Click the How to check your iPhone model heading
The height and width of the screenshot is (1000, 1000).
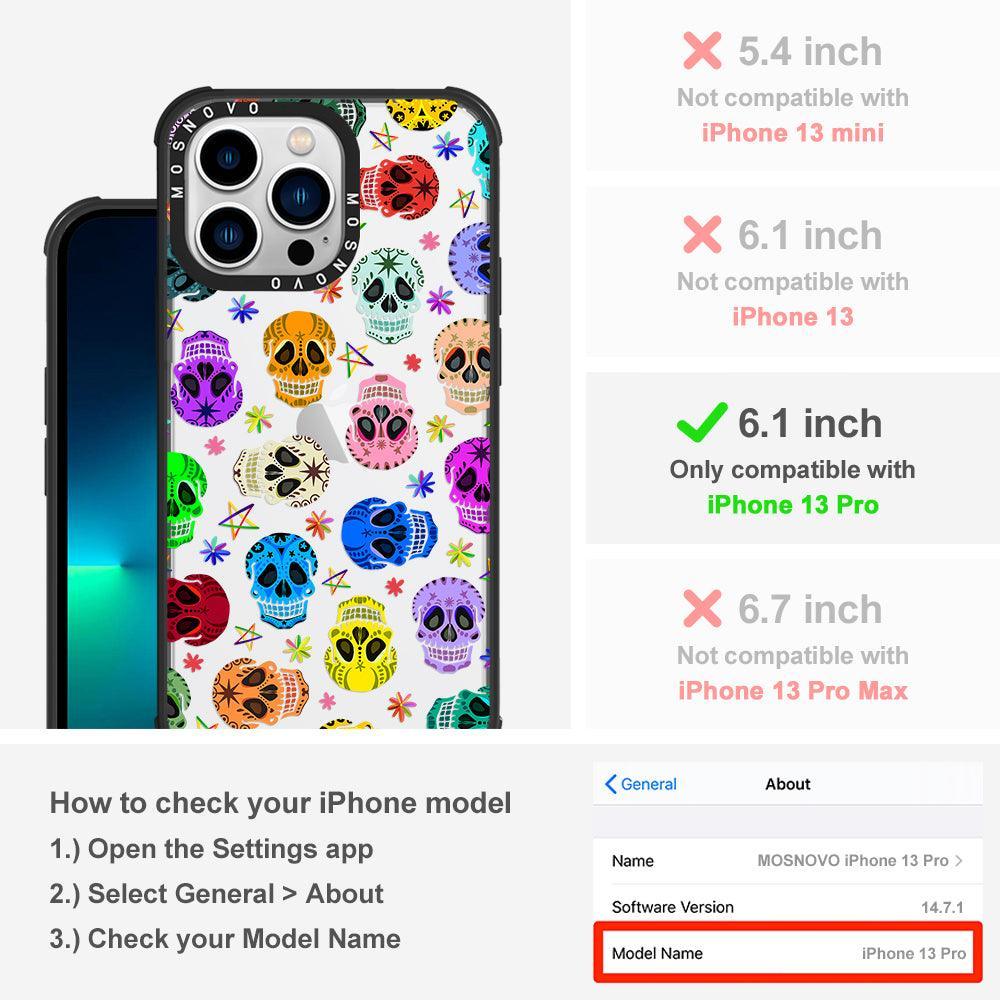pyautogui.click(x=281, y=802)
